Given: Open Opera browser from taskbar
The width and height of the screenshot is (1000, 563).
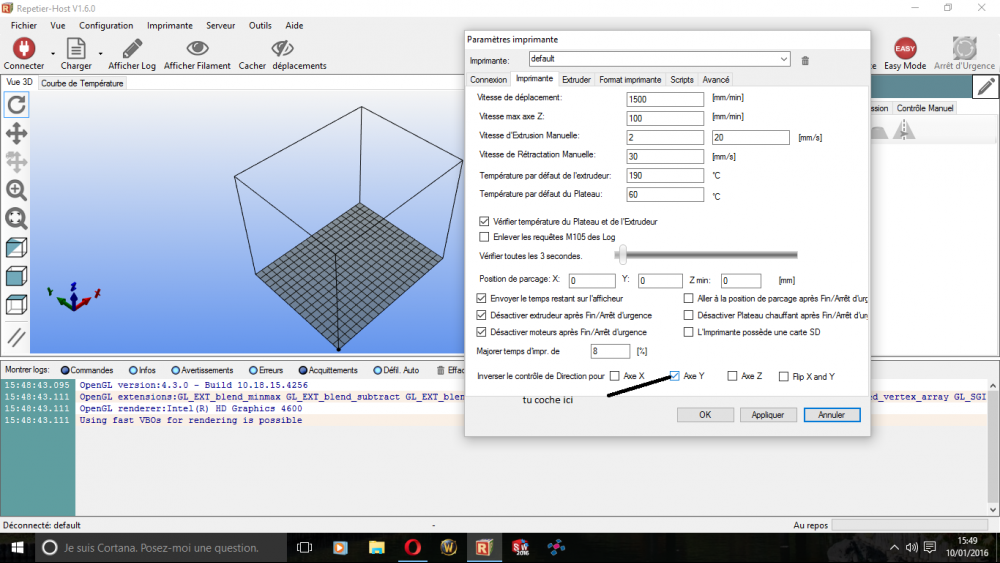Looking at the screenshot, I should click(x=413, y=548).
